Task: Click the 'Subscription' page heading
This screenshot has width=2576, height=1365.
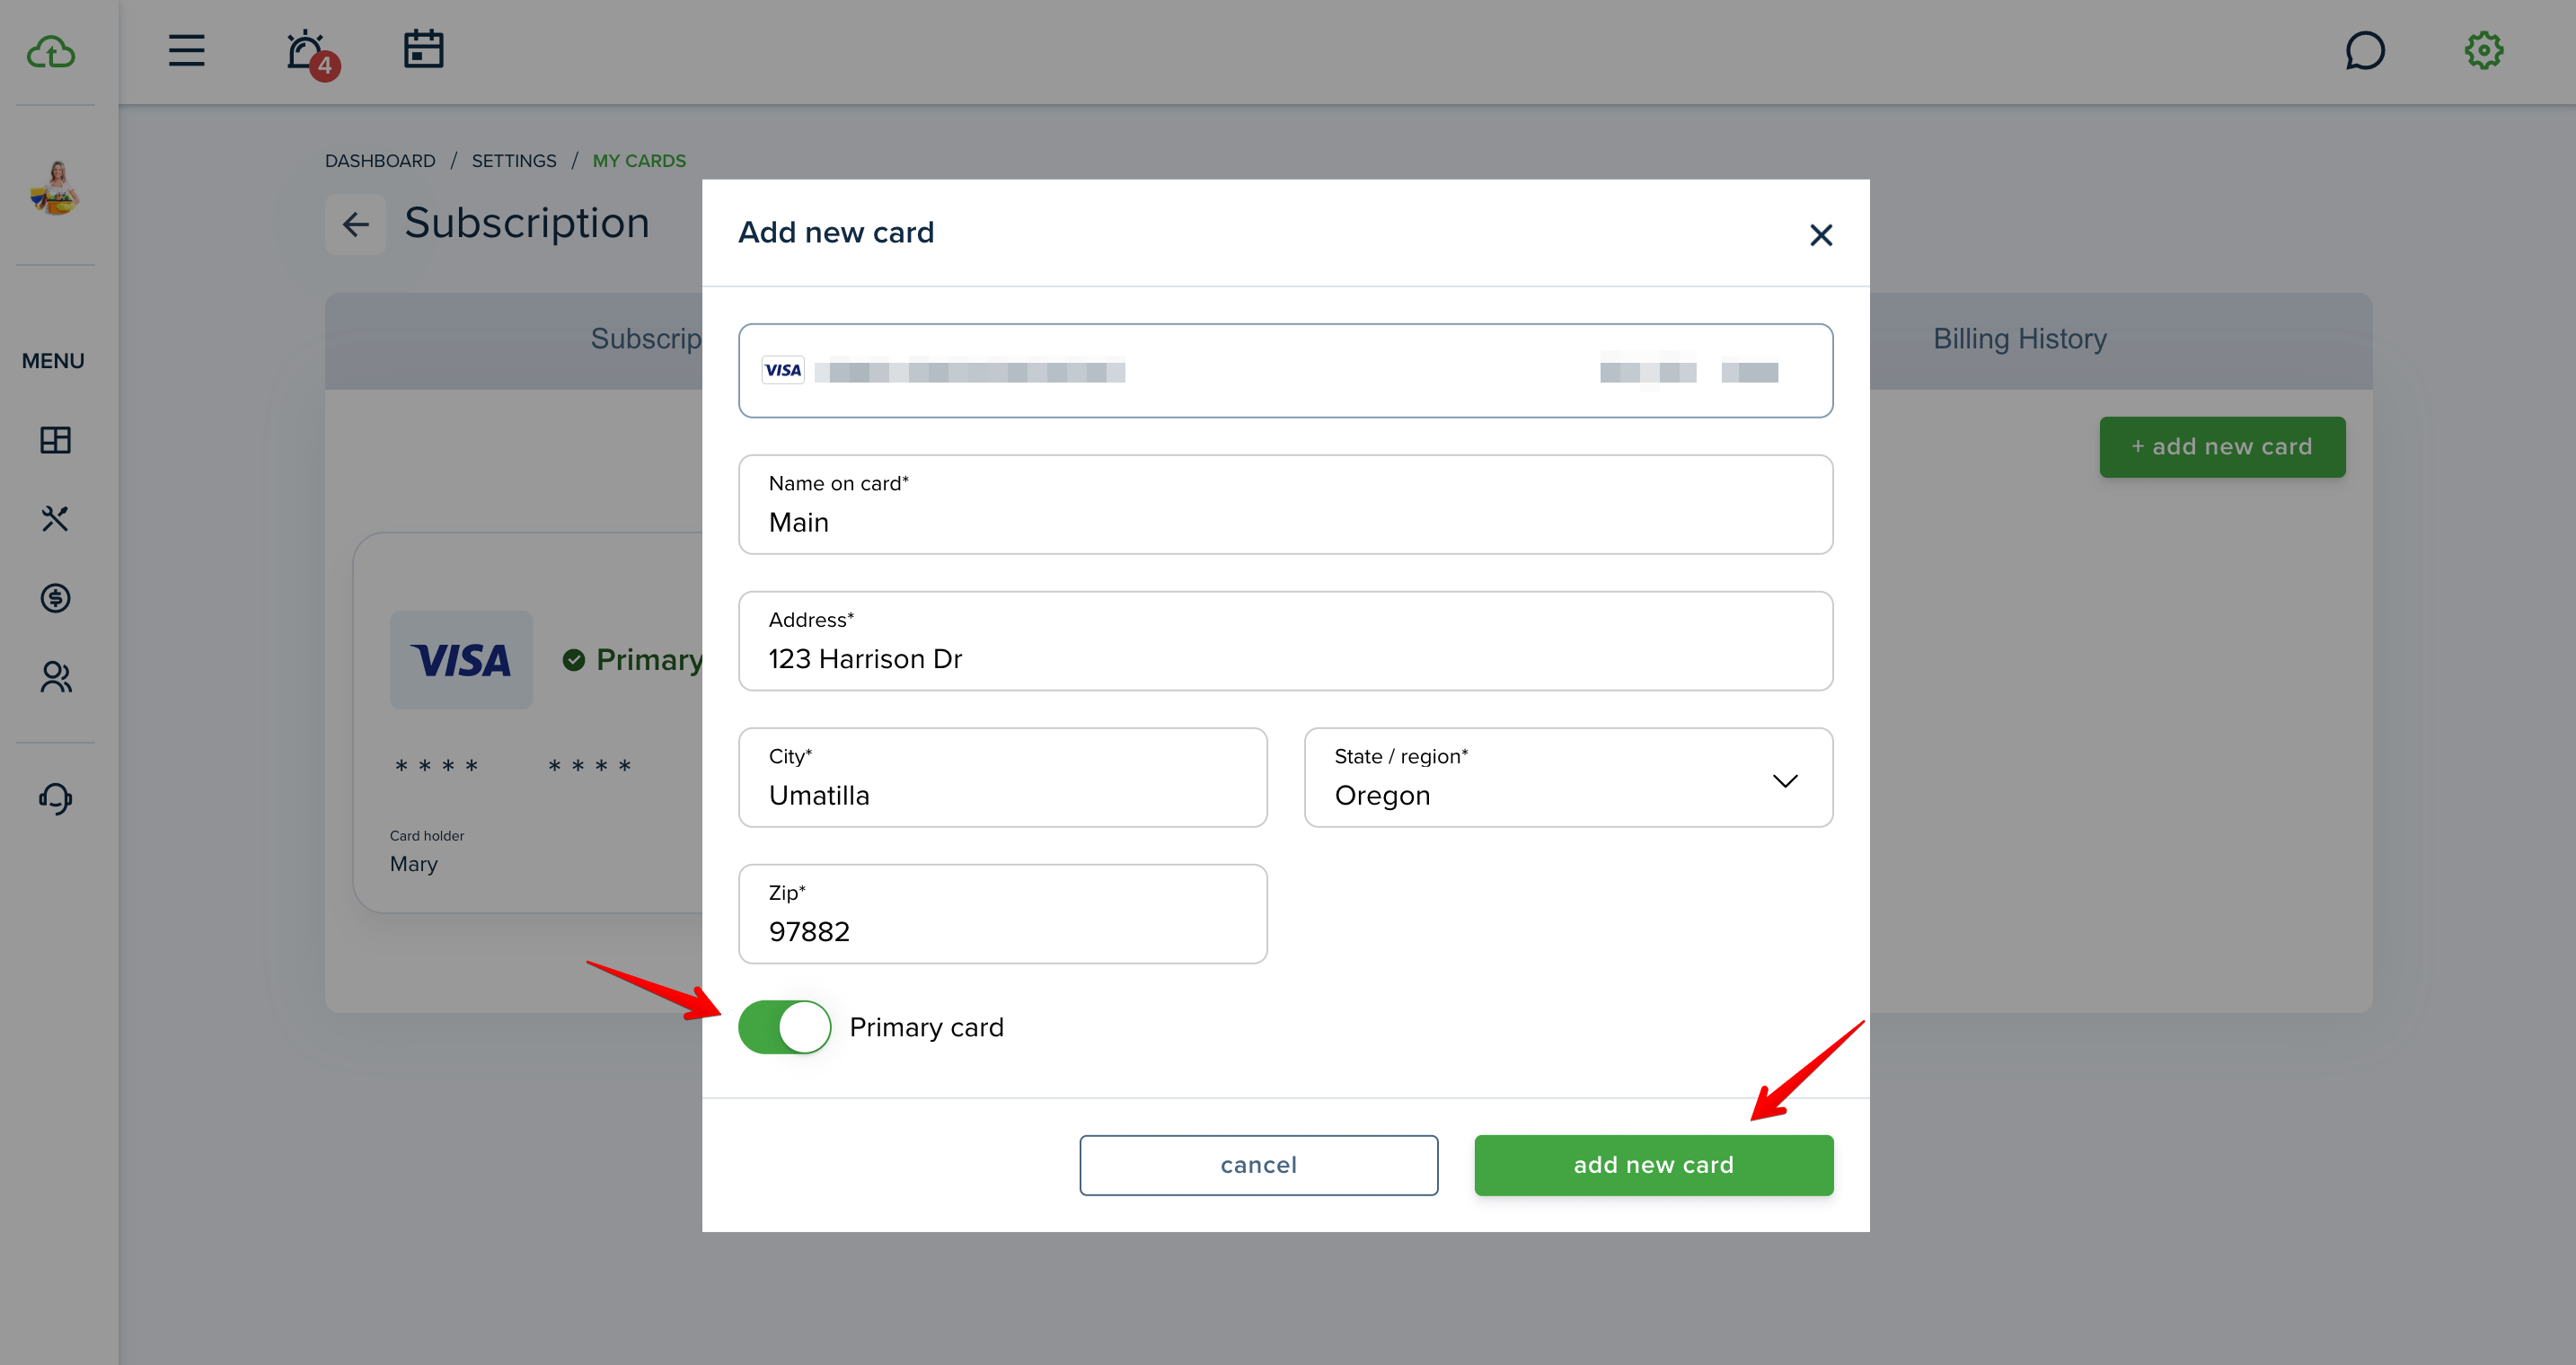Action: (x=527, y=223)
